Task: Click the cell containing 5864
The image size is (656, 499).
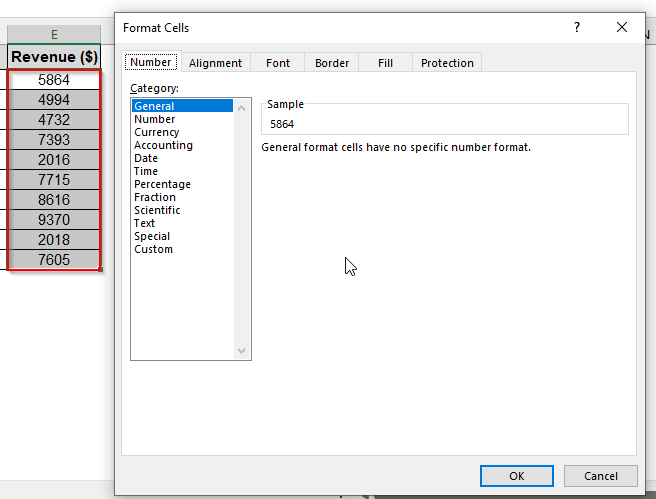Action: coord(54,80)
